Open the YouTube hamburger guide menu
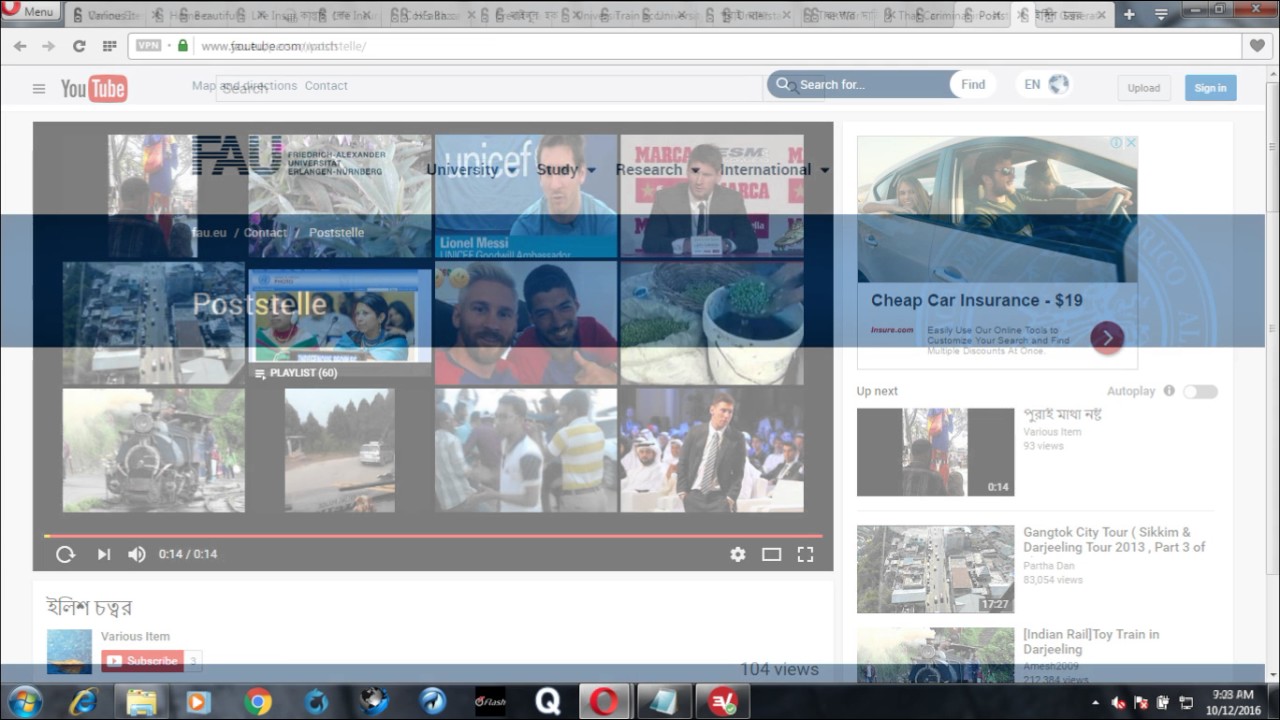 pyautogui.click(x=39, y=89)
